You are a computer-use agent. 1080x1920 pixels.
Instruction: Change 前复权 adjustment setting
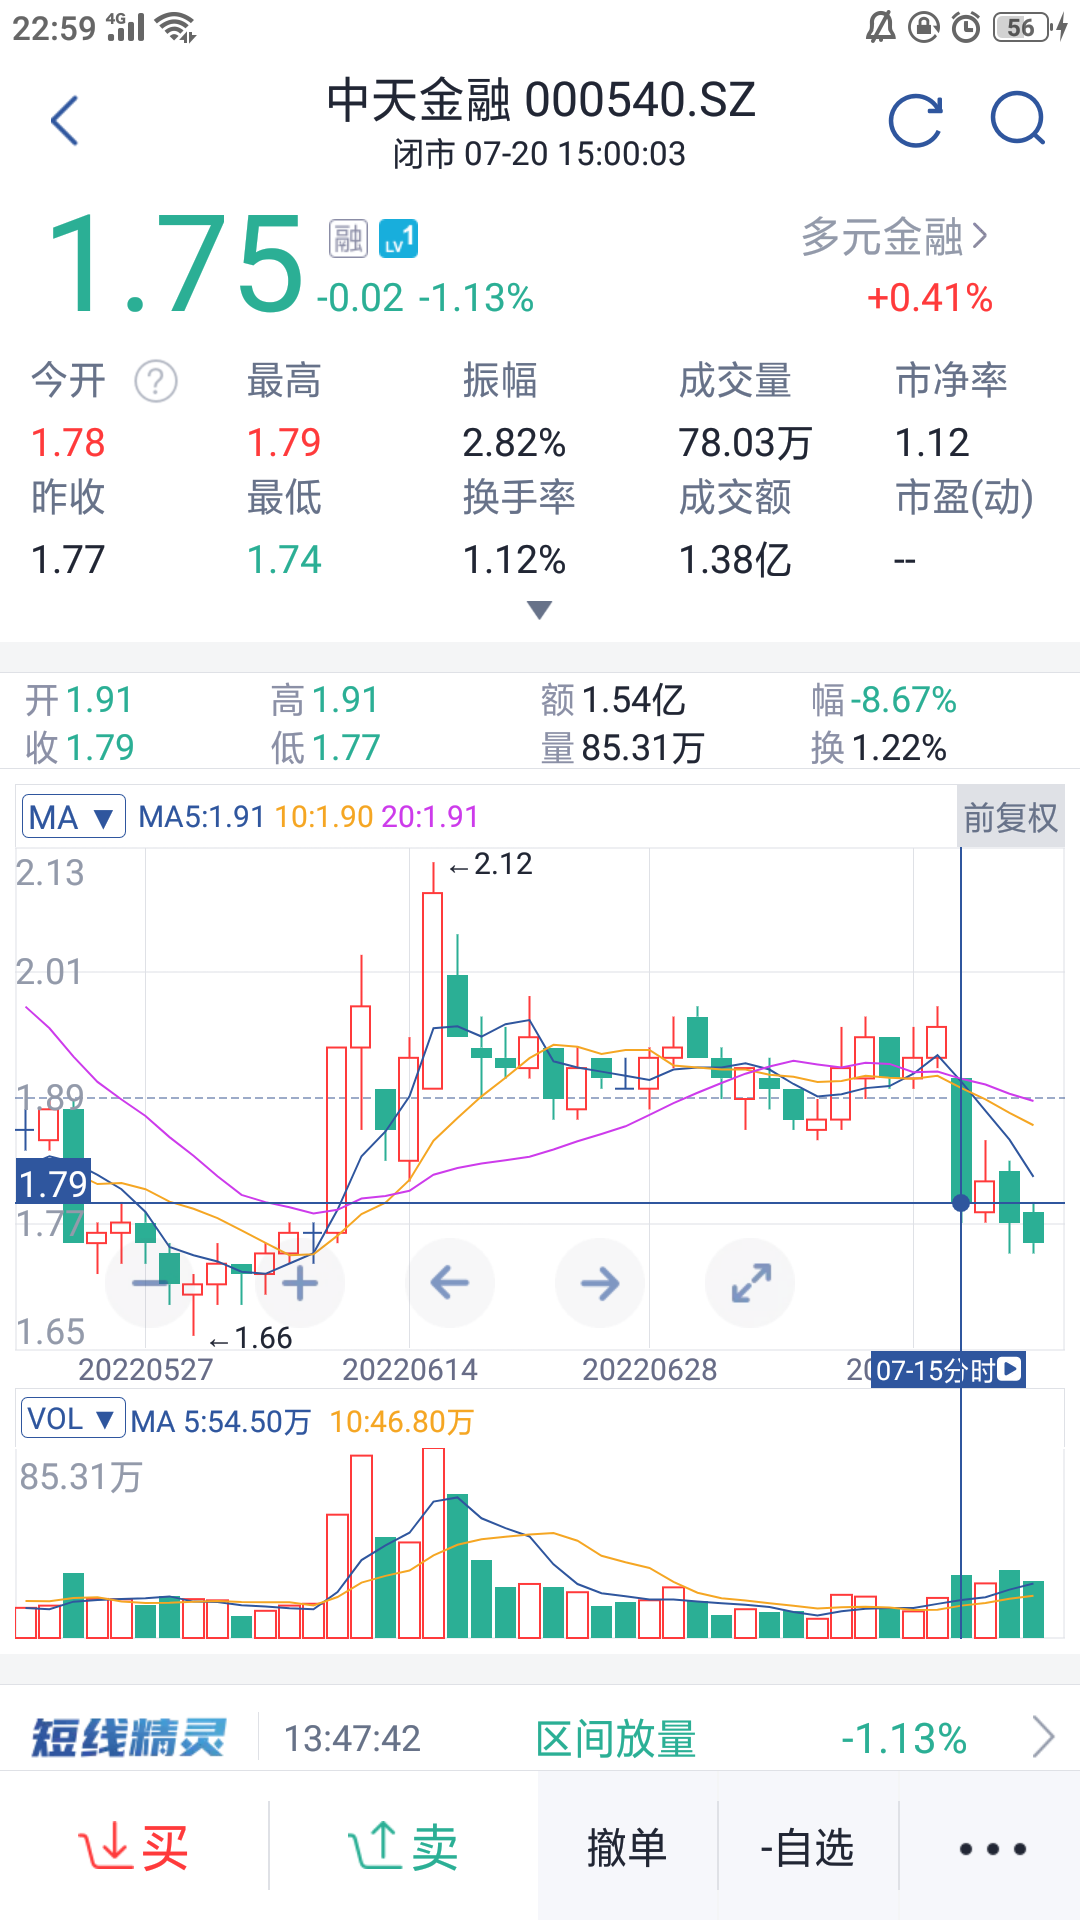click(1010, 817)
